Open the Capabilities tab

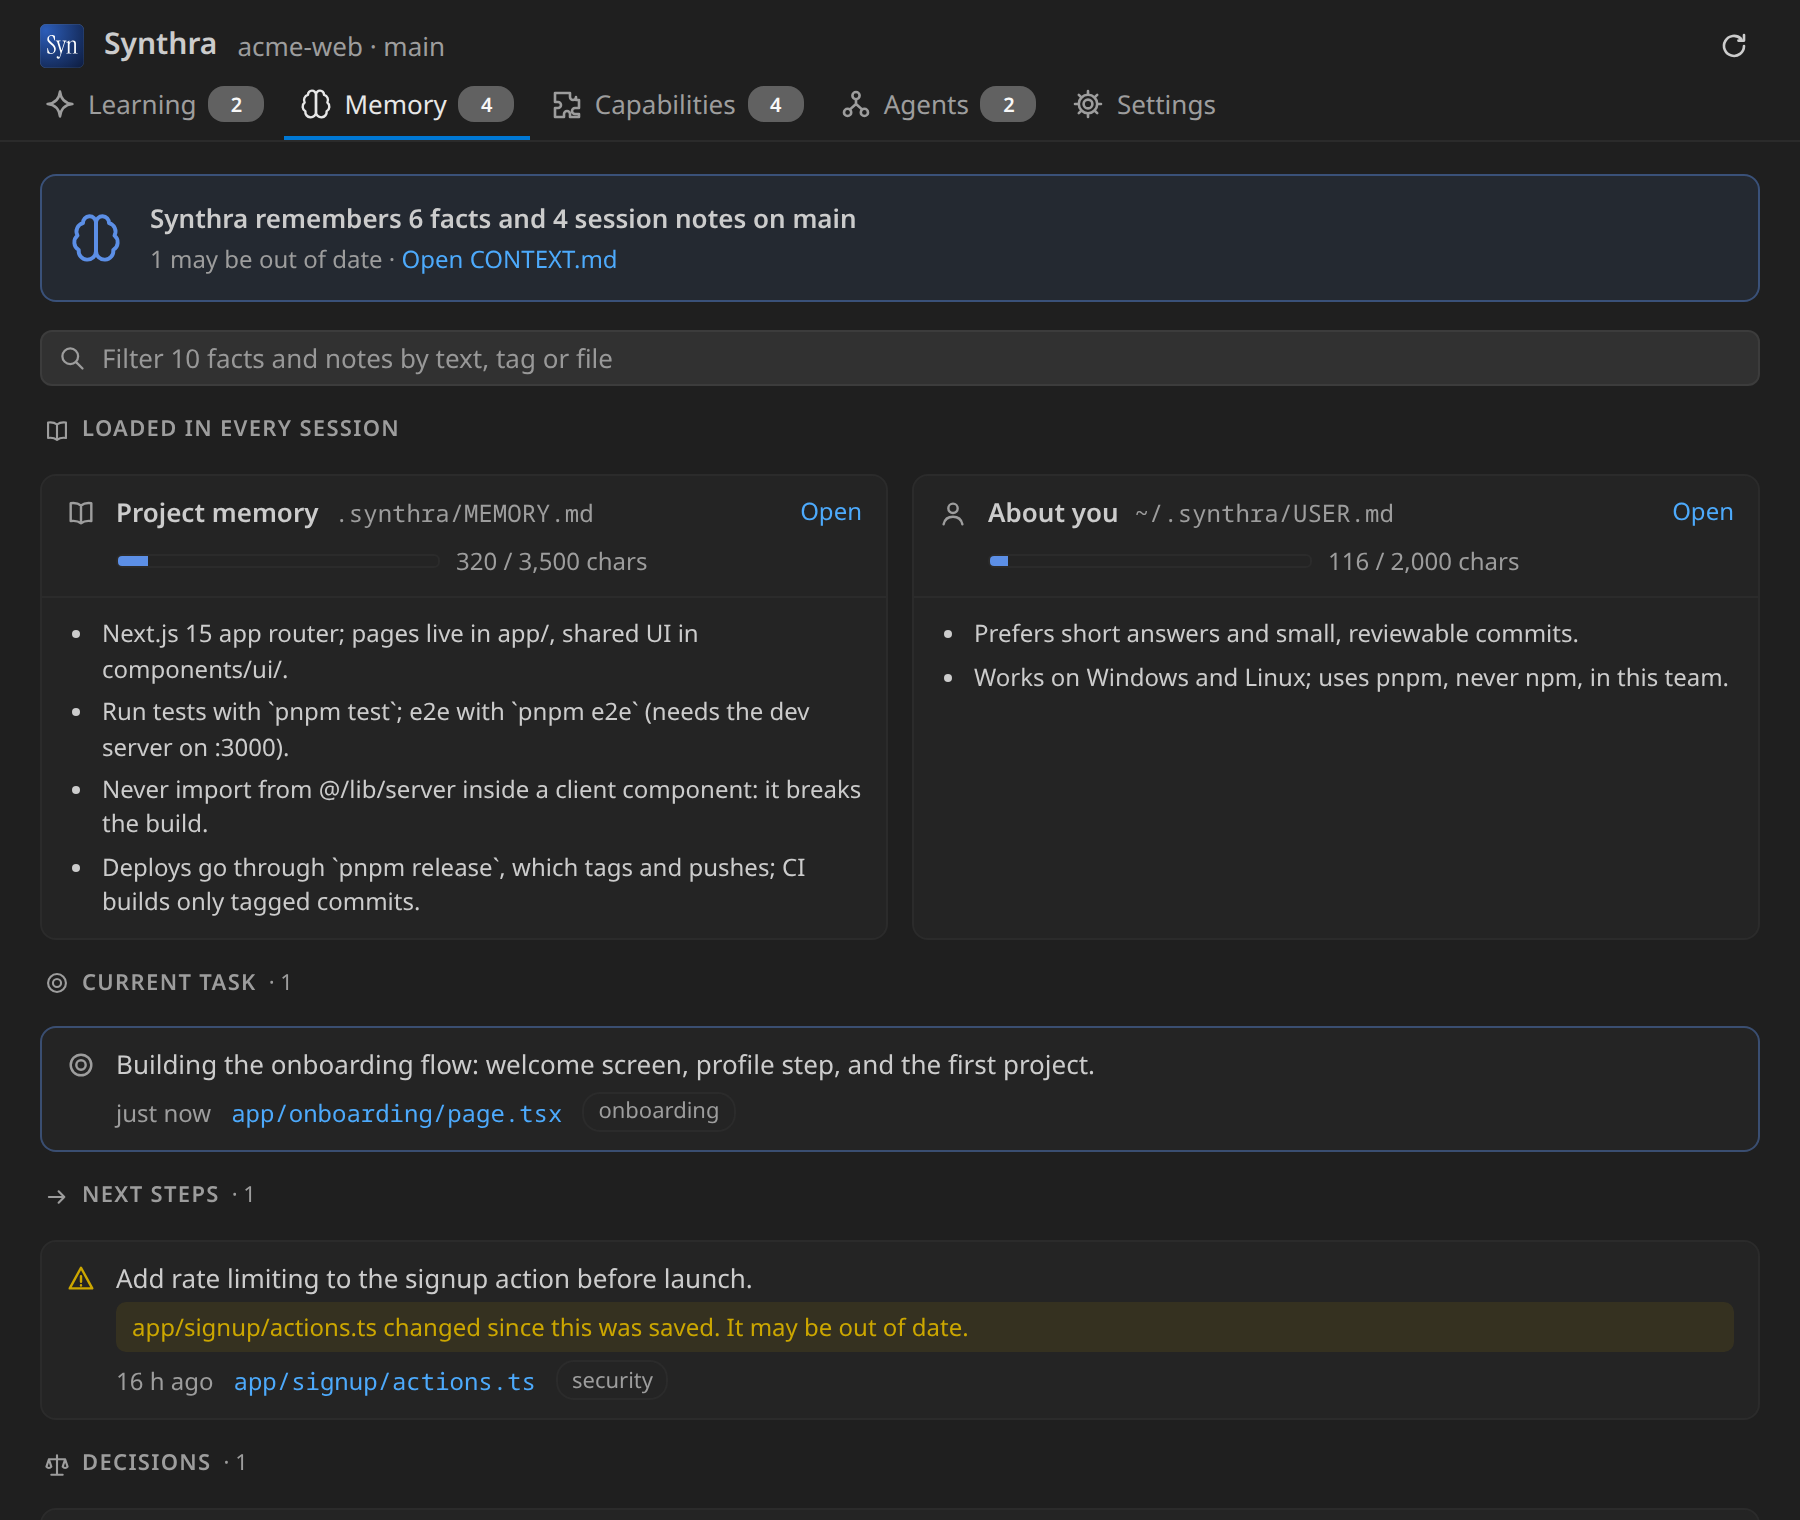point(678,105)
